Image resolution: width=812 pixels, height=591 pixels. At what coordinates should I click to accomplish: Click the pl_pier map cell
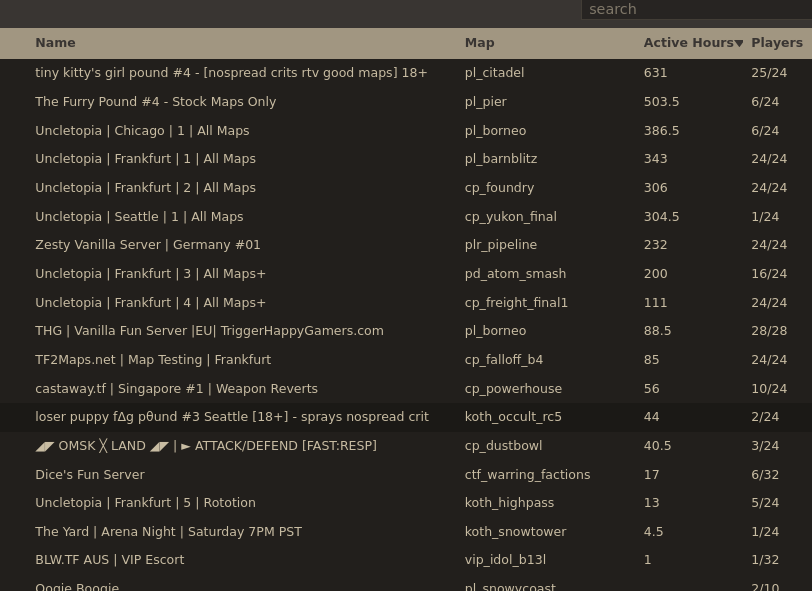(x=486, y=102)
